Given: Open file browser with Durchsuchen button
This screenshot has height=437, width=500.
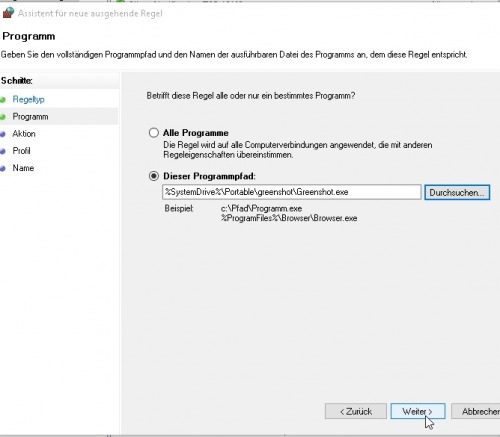Looking at the screenshot, I should pos(457,192).
